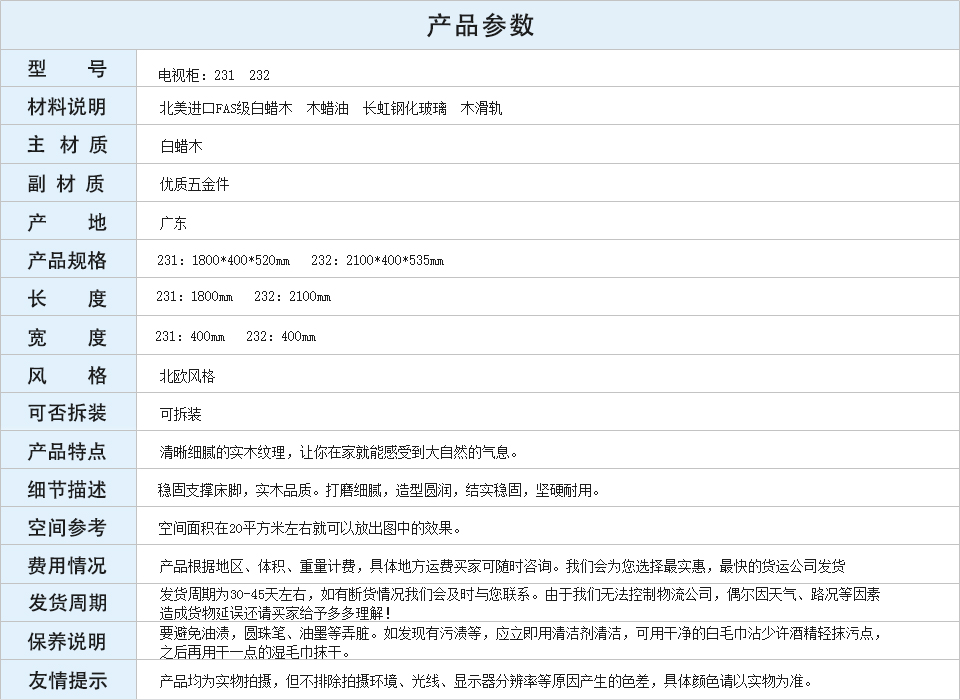Select the 空间参考 label cell

pos(67,527)
